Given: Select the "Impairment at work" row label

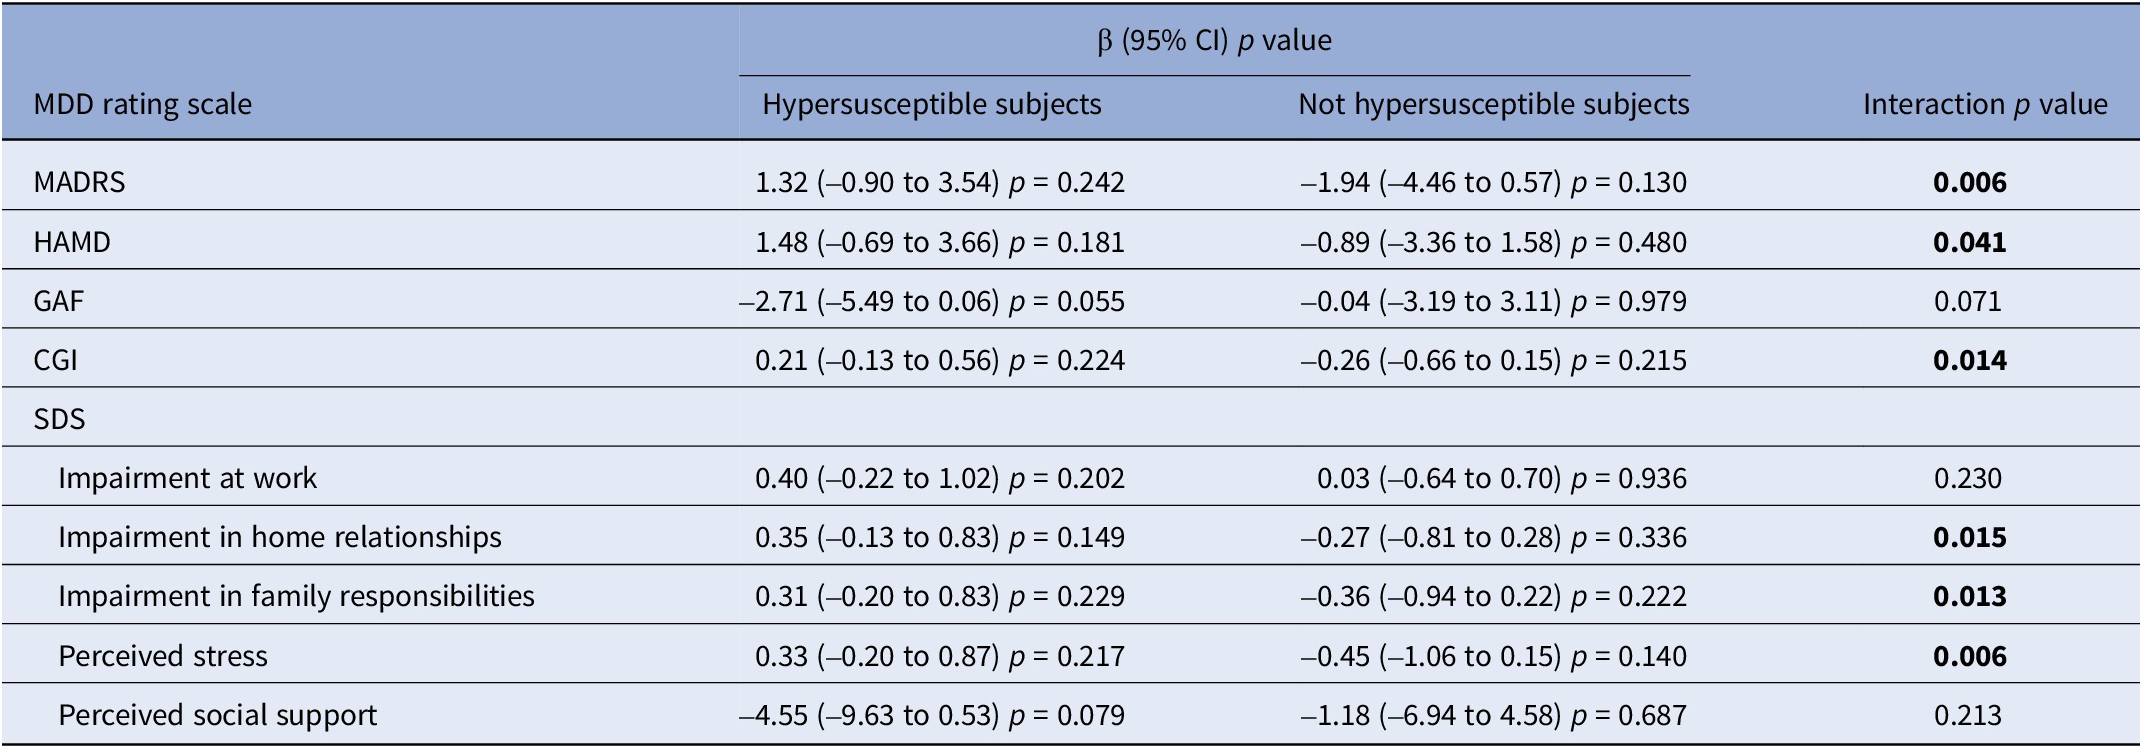Looking at the screenshot, I should tap(187, 478).
